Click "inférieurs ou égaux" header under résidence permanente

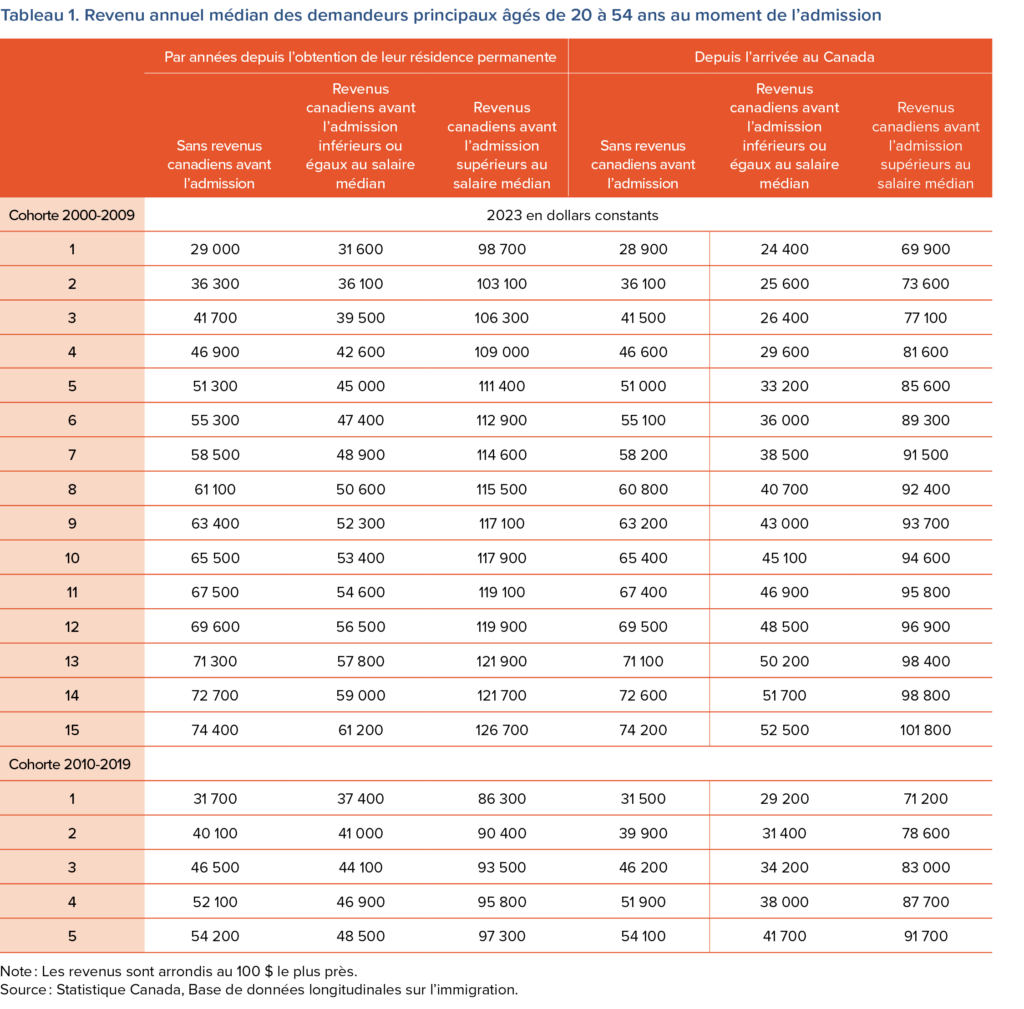[x=360, y=136]
